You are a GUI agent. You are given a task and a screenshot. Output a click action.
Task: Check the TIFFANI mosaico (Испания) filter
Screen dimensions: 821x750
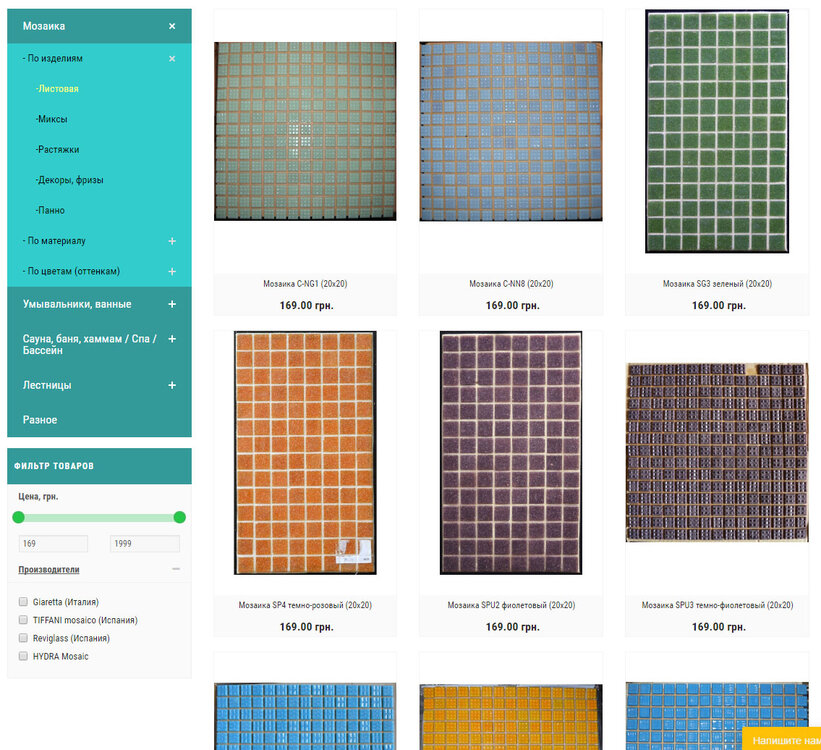[23, 620]
